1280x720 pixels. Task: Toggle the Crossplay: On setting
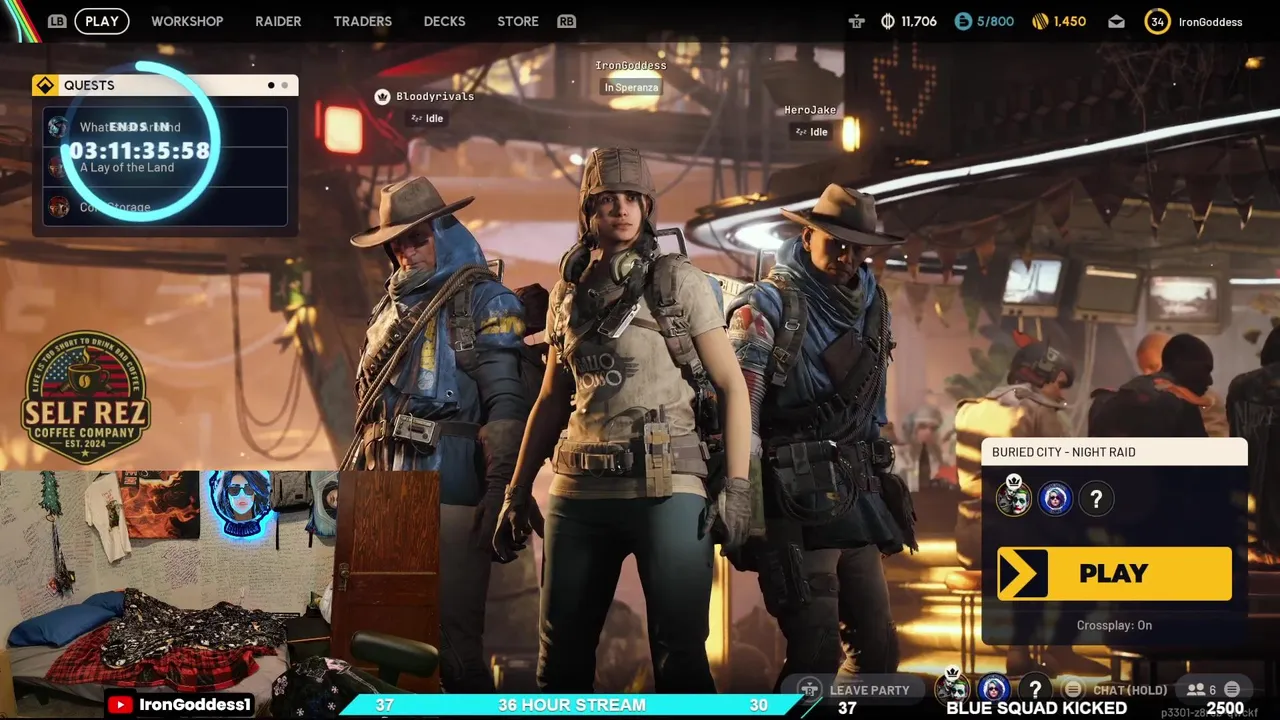tap(1114, 625)
